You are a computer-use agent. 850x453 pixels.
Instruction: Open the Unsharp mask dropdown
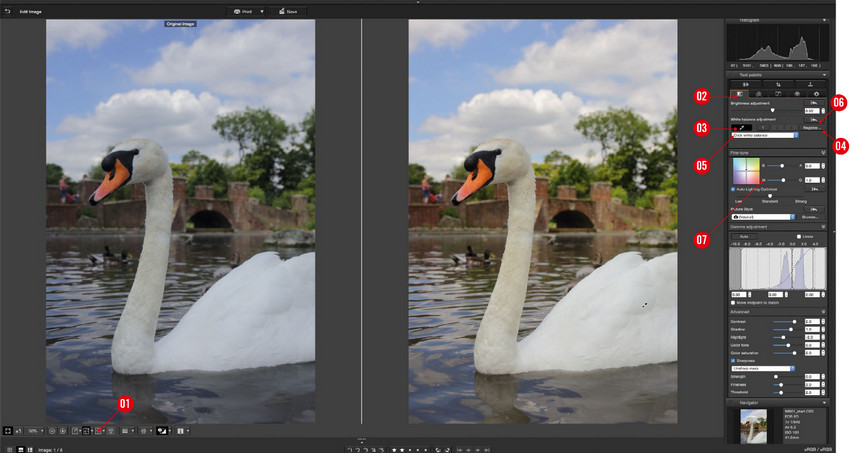(x=763, y=368)
